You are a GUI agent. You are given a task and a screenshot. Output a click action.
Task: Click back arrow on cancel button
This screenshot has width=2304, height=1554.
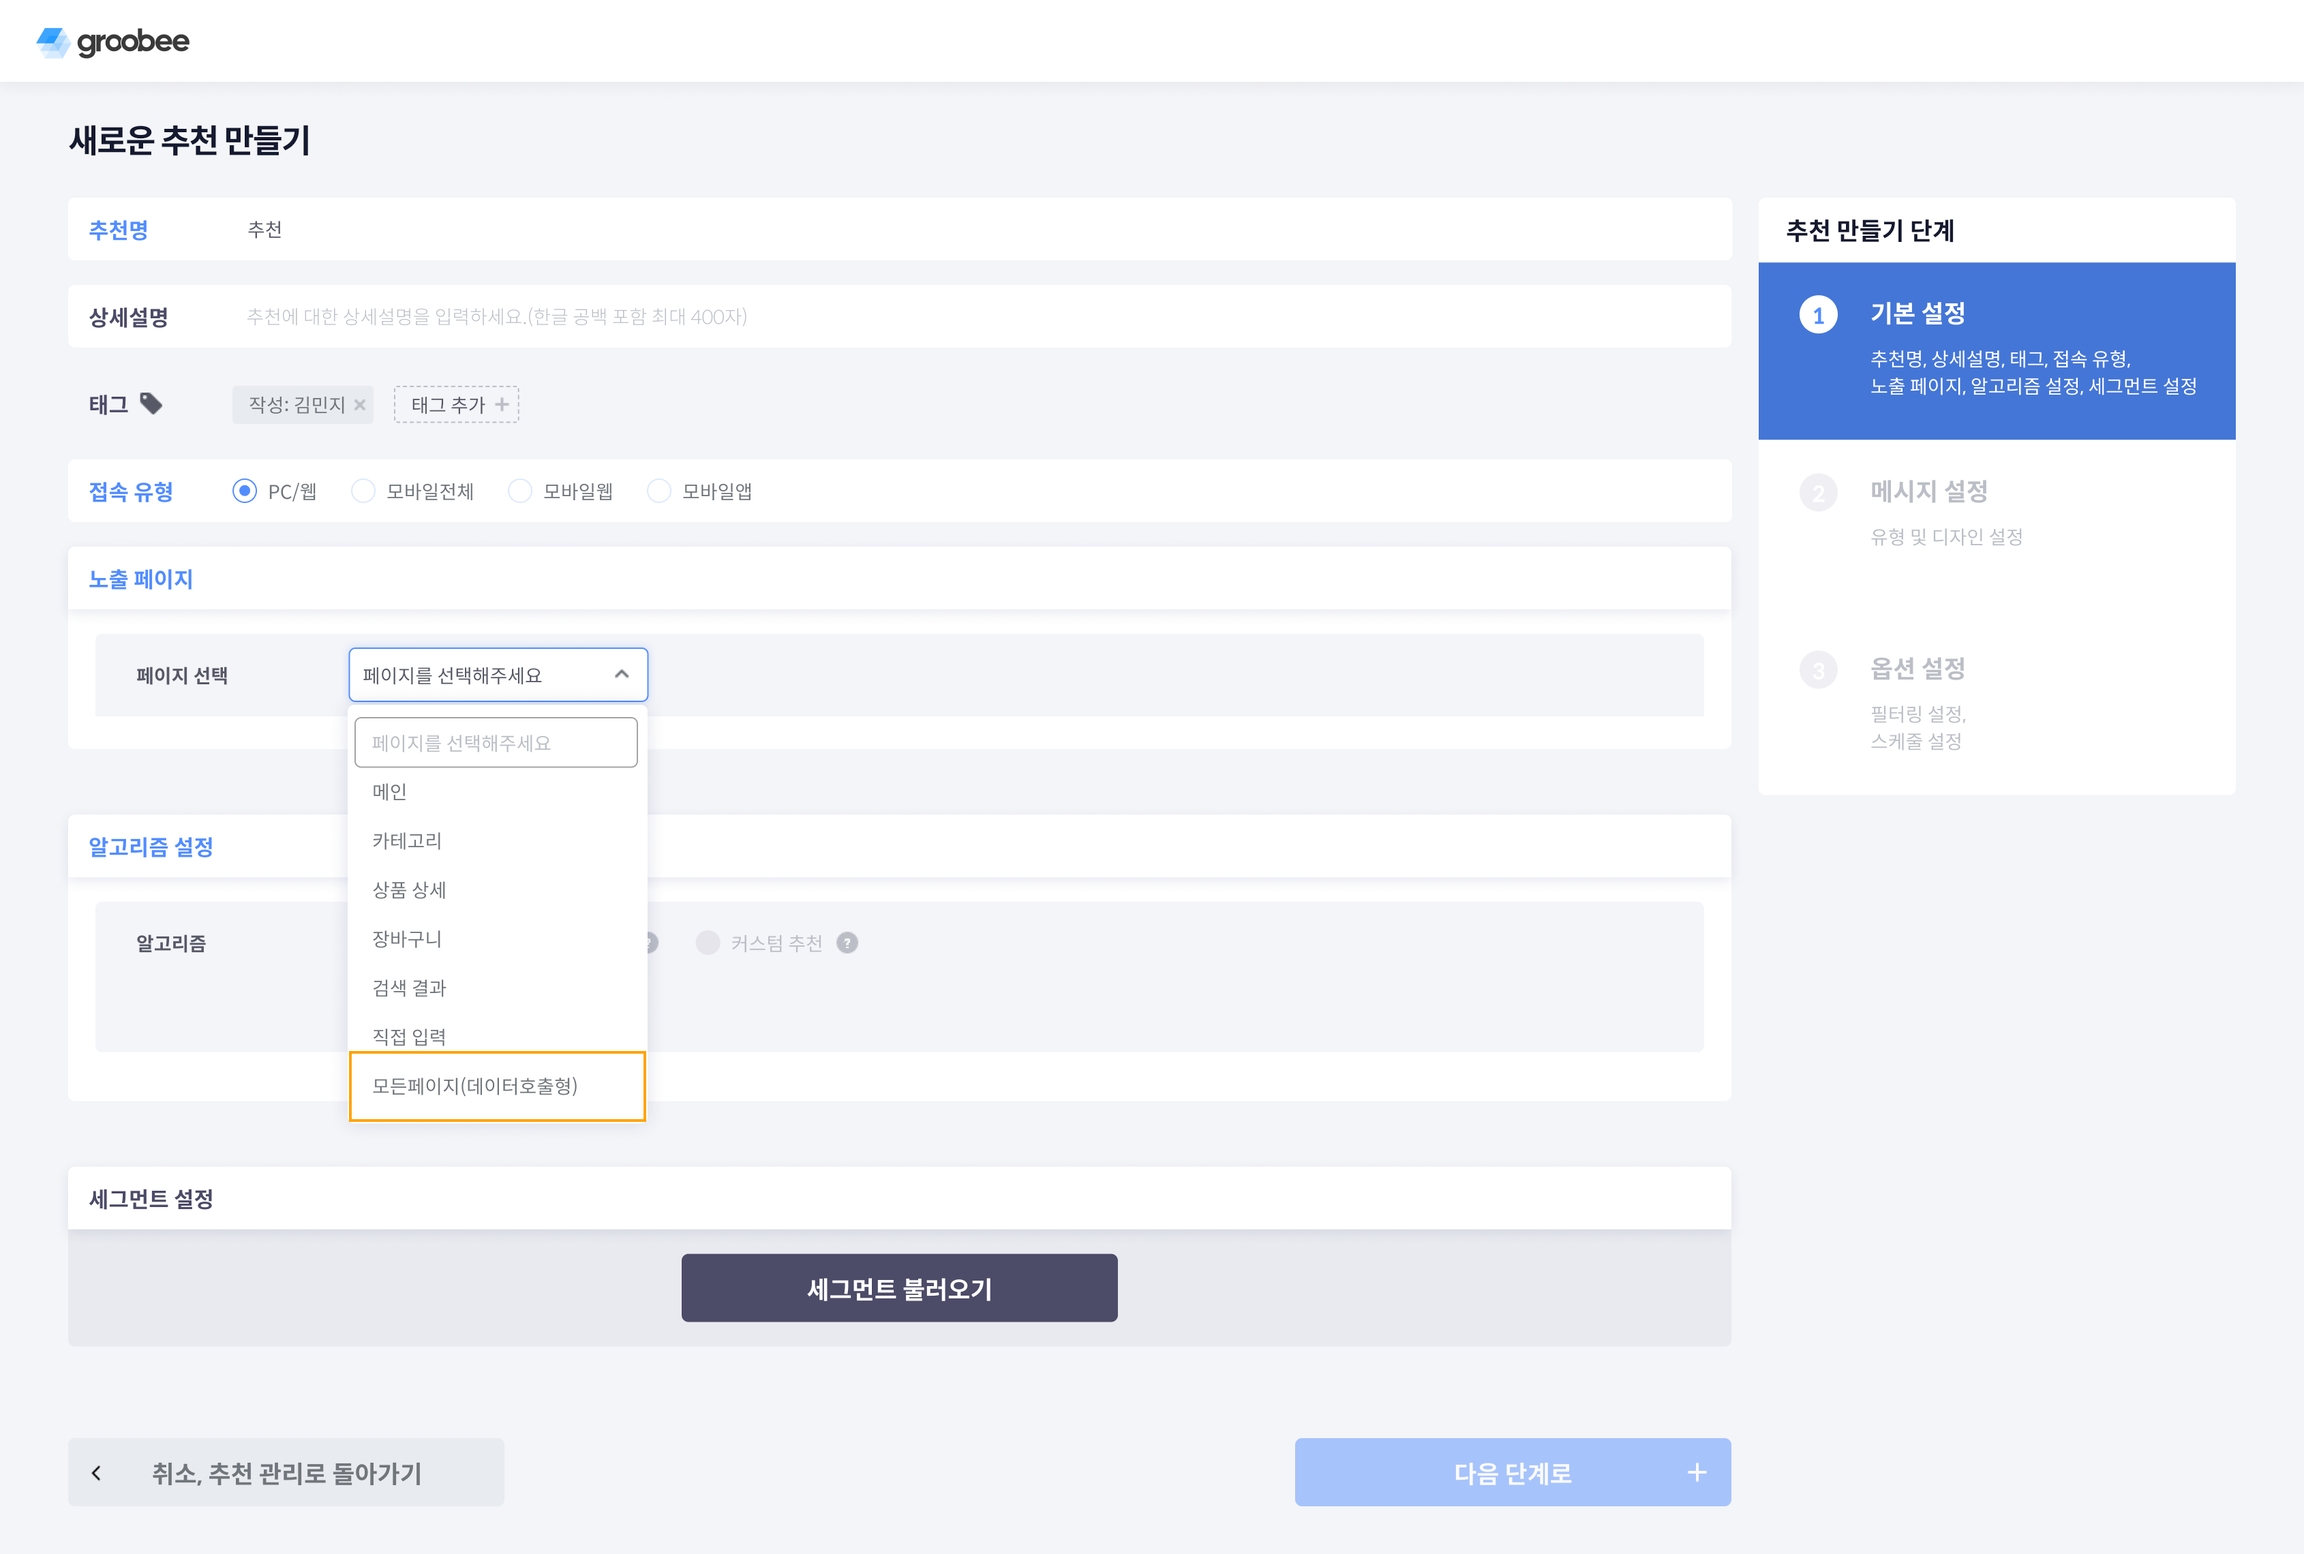point(97,1473)
